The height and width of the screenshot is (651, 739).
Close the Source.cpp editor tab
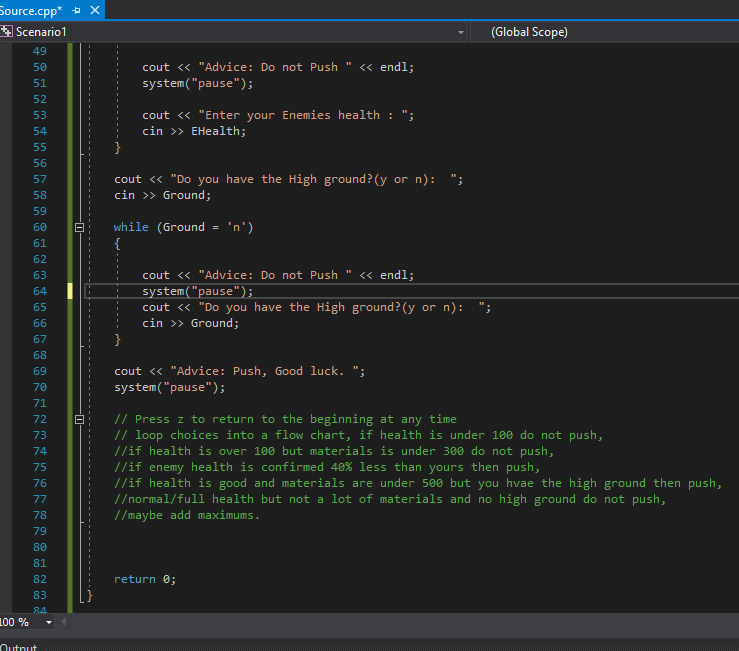96,10
